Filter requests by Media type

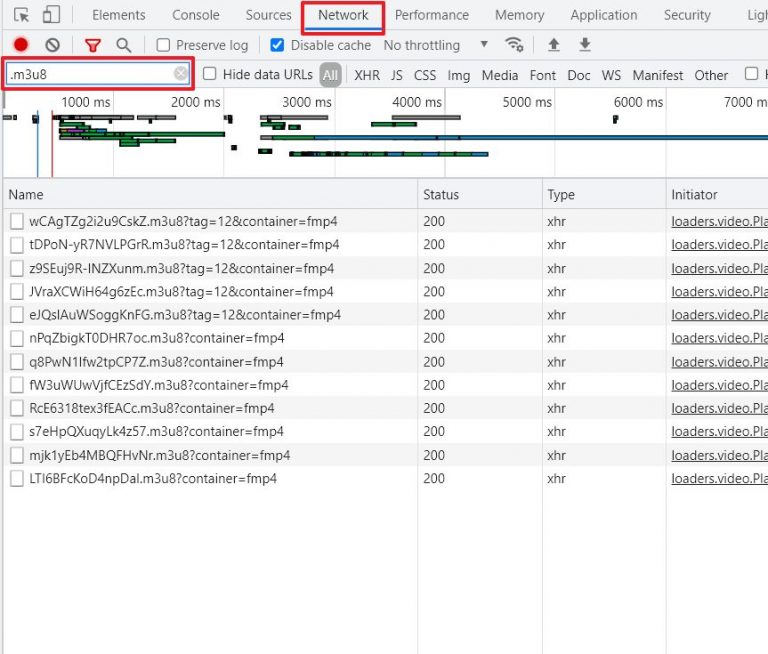(x=499, y=75)
